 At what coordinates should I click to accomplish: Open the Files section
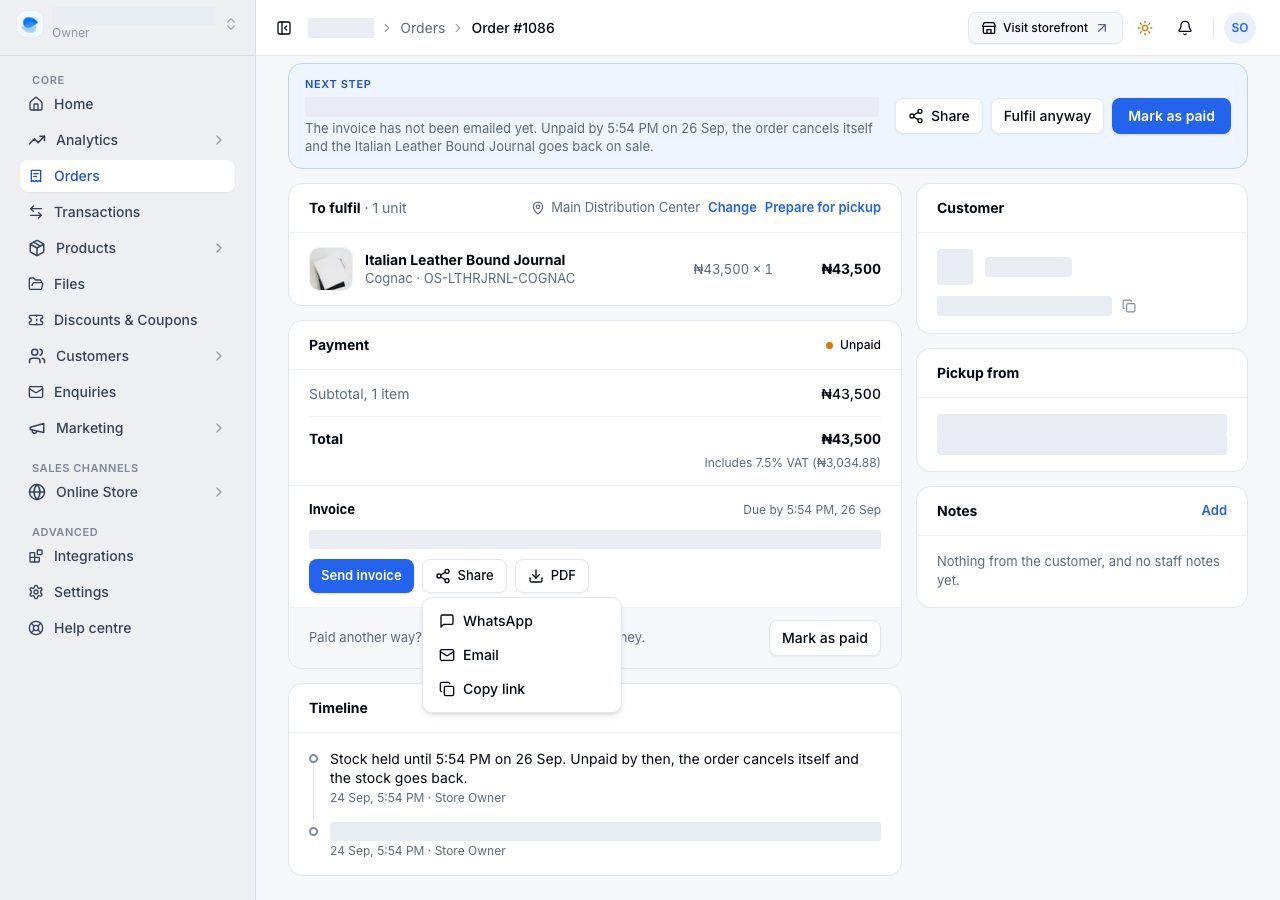[x=127, y=284]
